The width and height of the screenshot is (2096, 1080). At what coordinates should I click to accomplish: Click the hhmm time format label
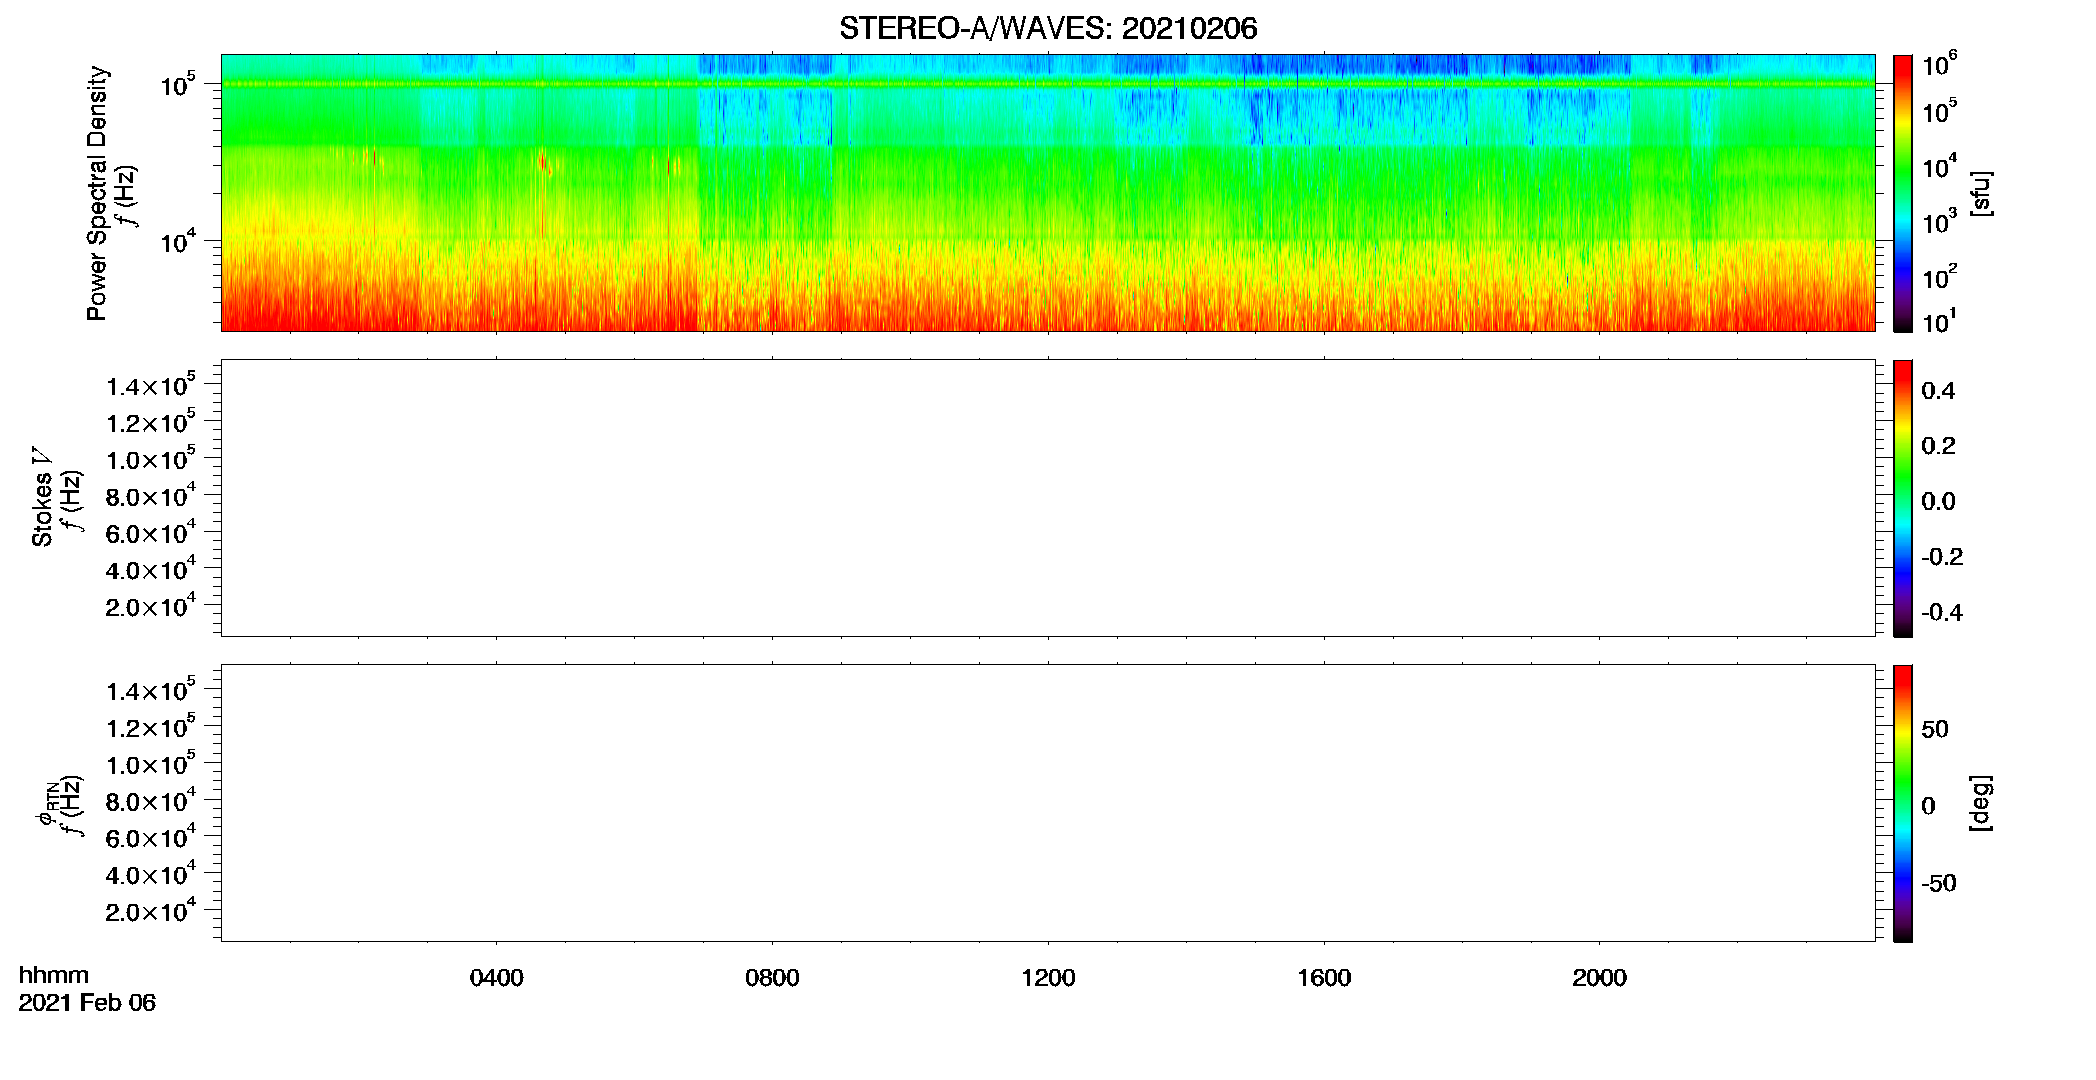(54, 976)
